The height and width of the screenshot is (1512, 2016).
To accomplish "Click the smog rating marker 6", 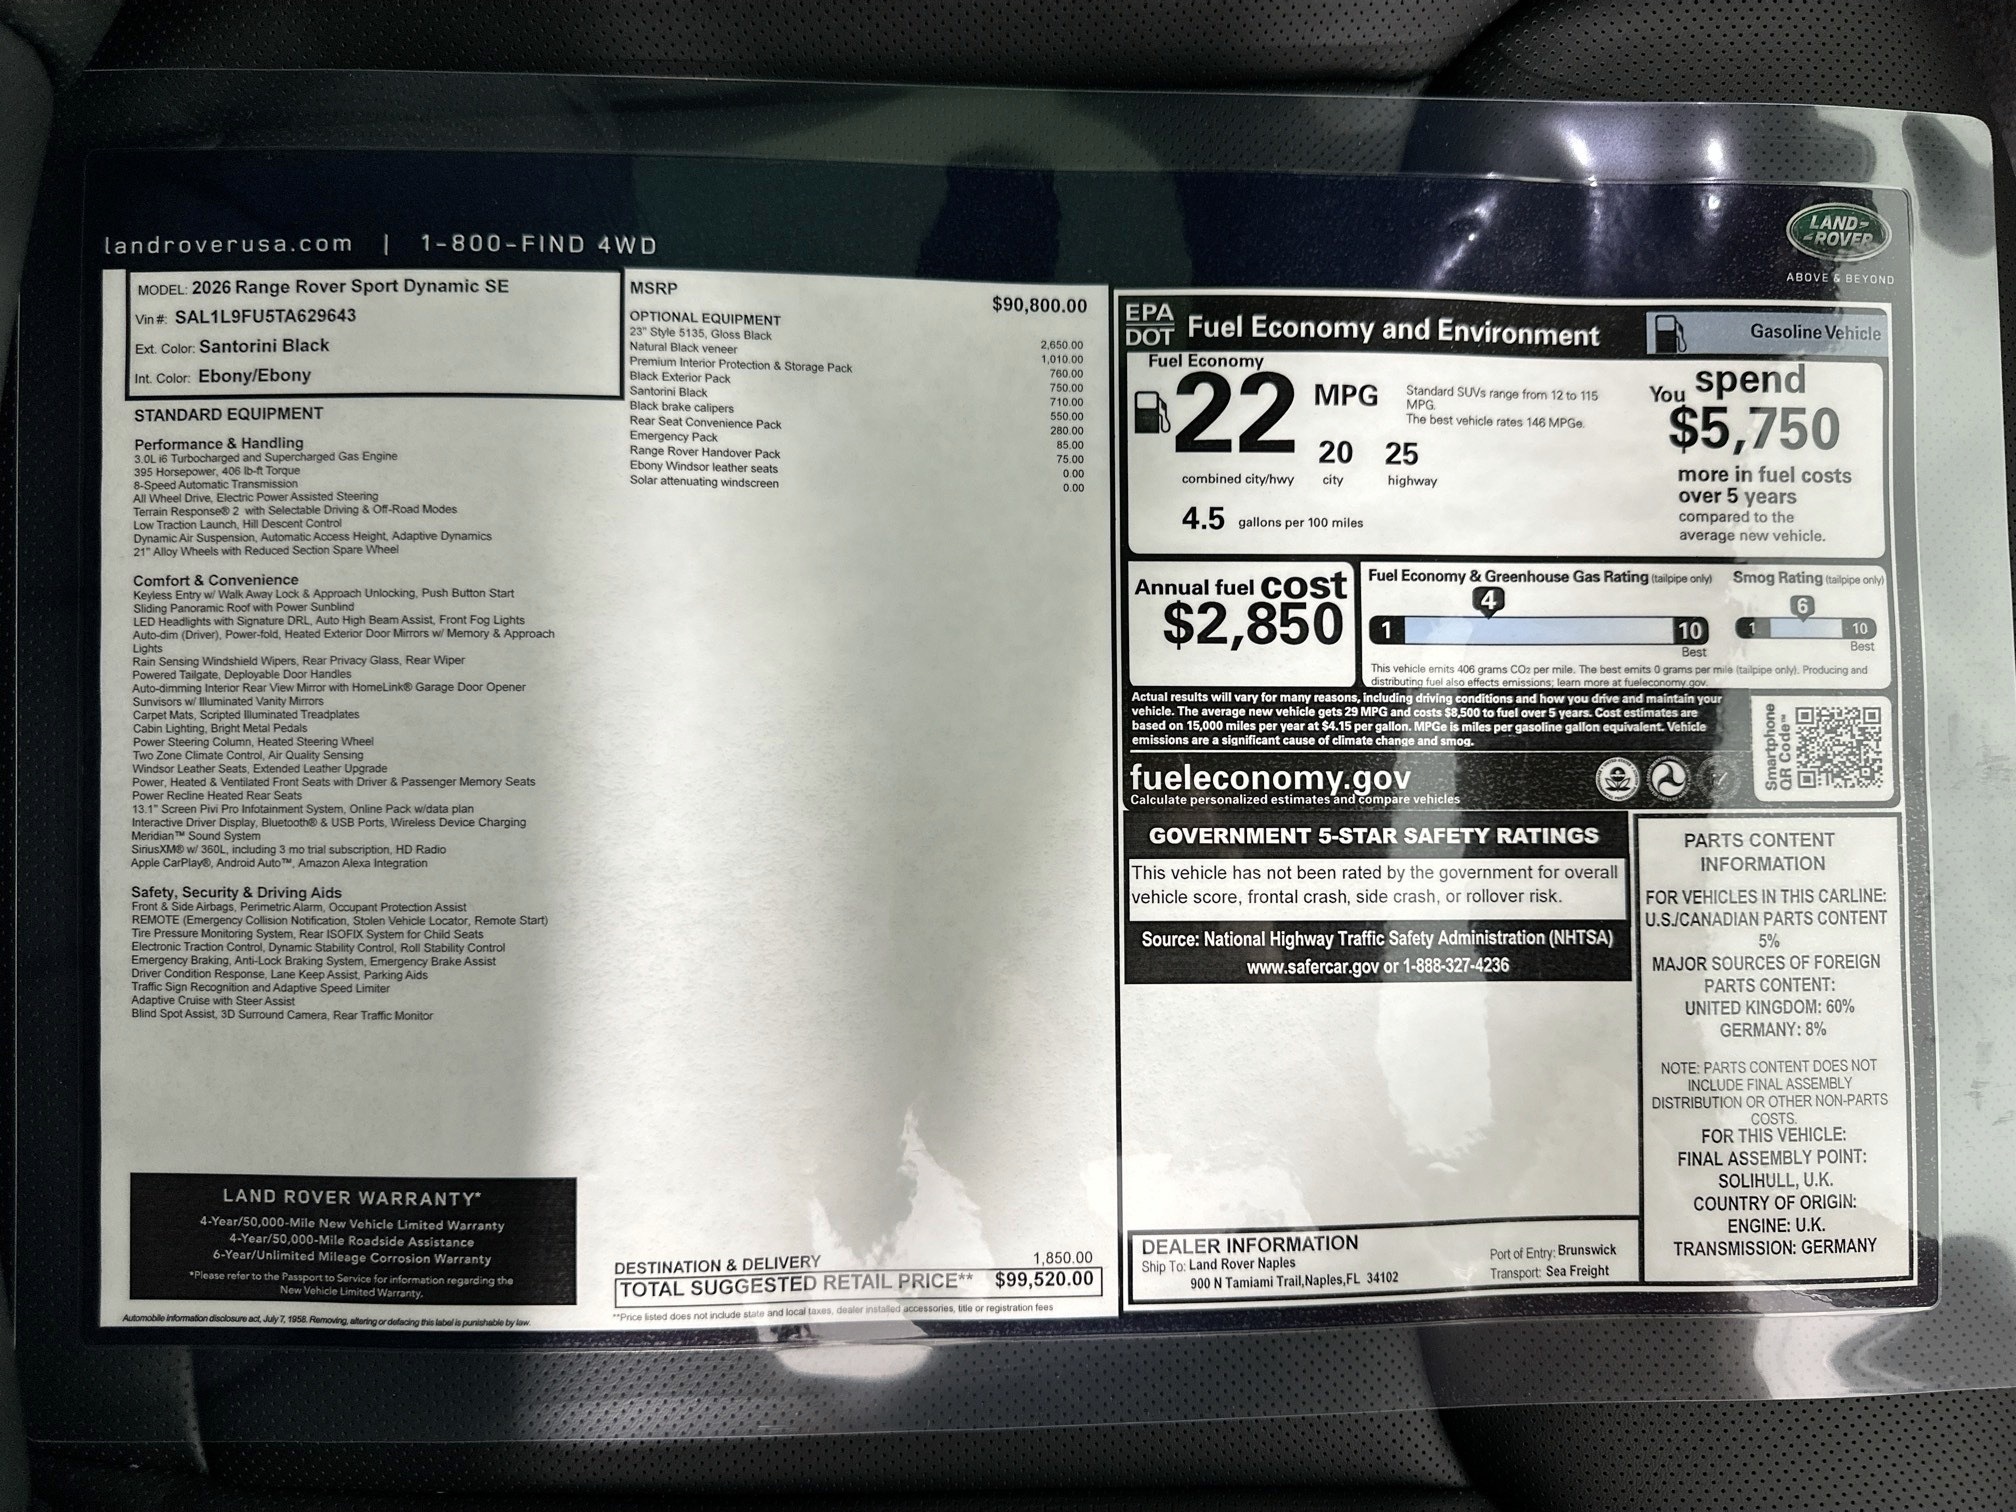I will pyautogui.click(x=1802, y=606).
